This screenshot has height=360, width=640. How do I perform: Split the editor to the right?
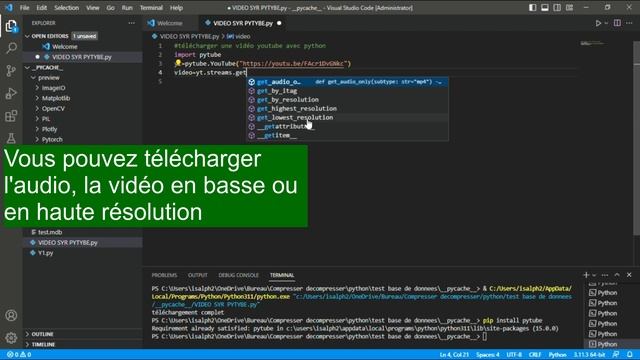pyautogui.click(x=617, y=23)
